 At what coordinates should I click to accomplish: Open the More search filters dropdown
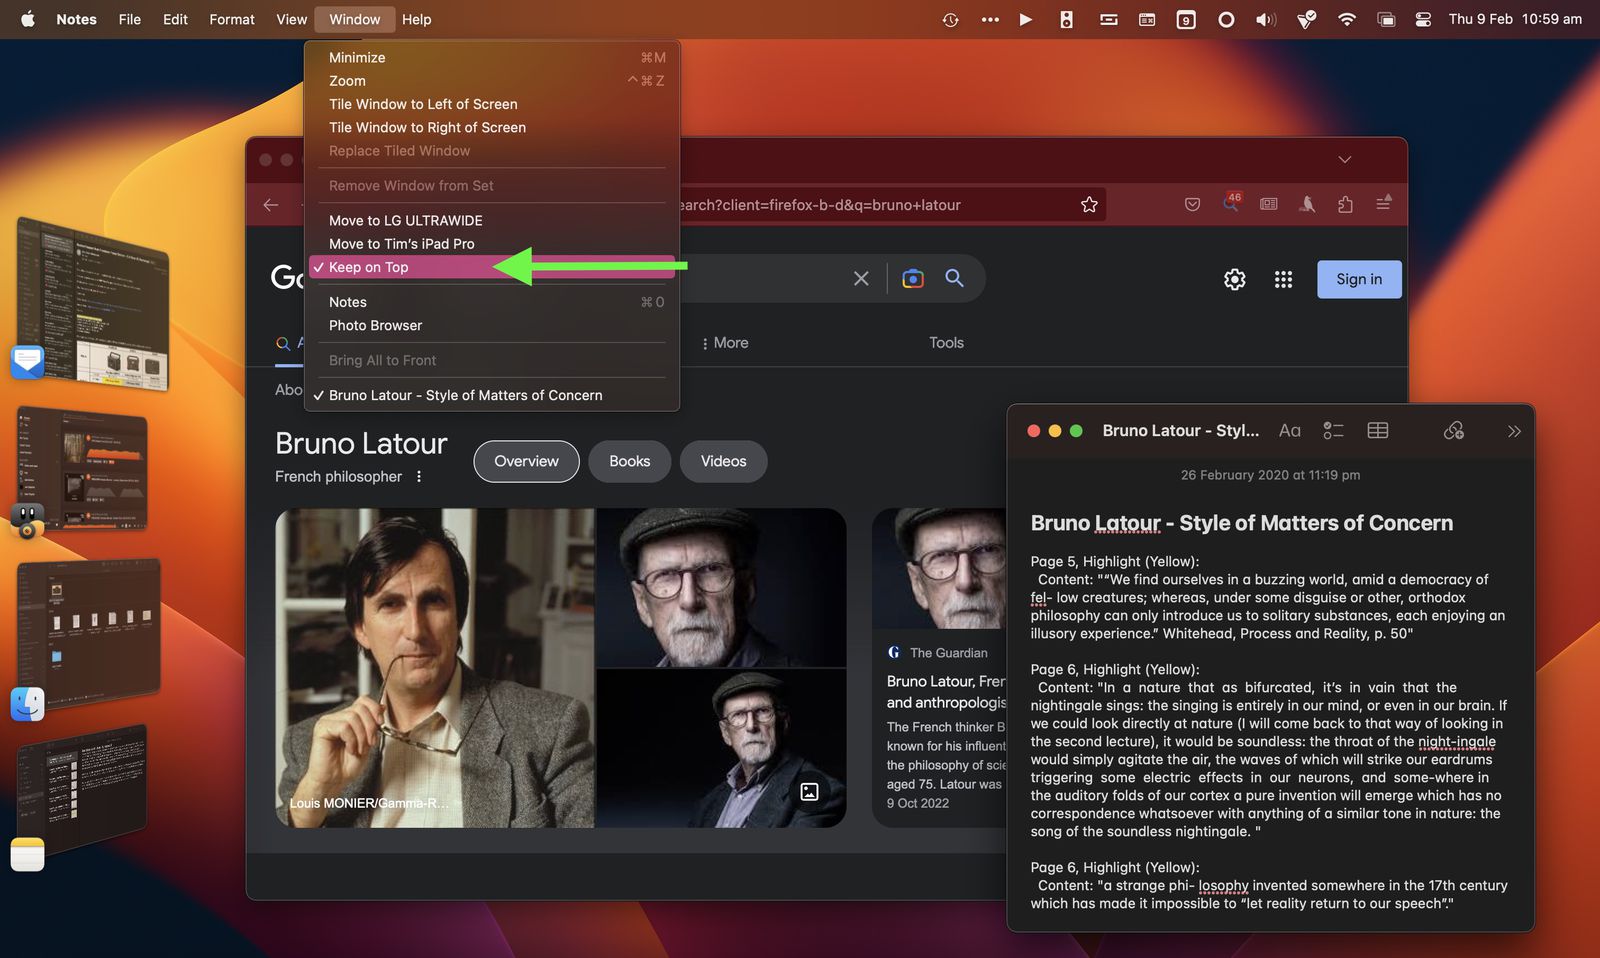(x=725, y=343)
